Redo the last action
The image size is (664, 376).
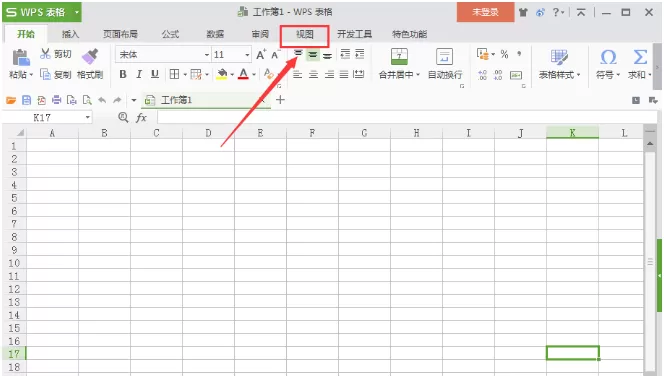coord(117,100)
